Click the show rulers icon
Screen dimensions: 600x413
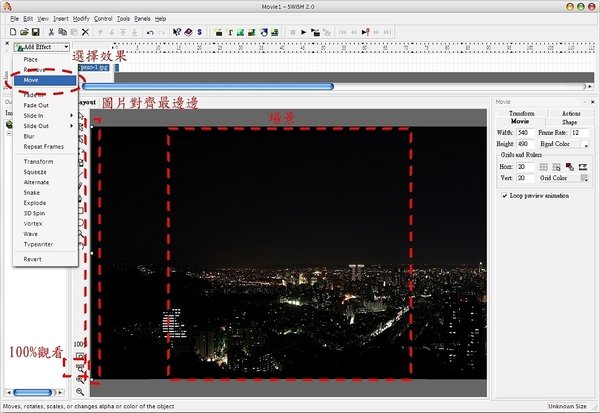582,167
